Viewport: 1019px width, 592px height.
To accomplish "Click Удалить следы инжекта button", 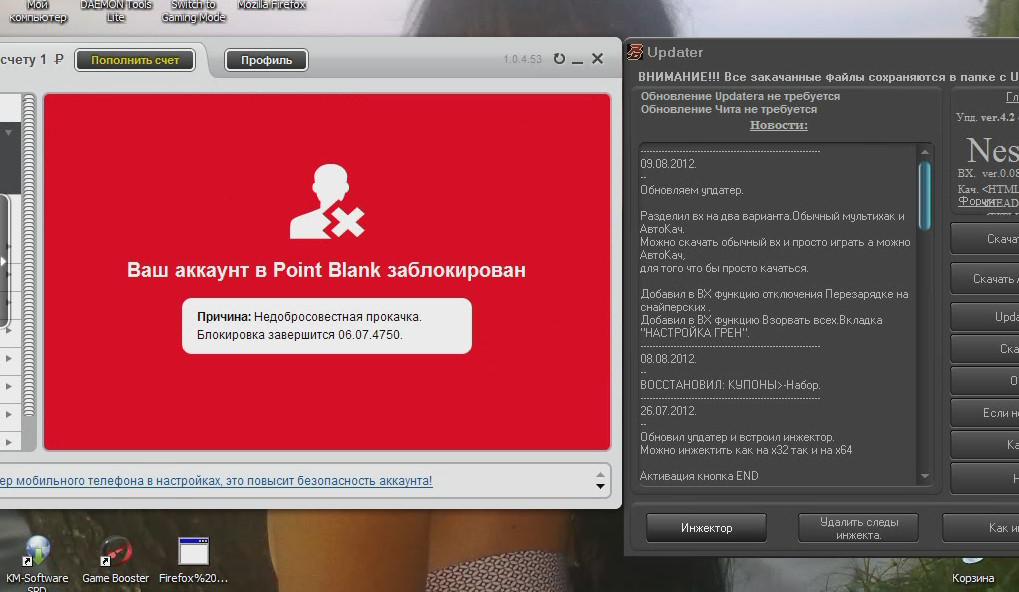I will click(x=858, y=528).
